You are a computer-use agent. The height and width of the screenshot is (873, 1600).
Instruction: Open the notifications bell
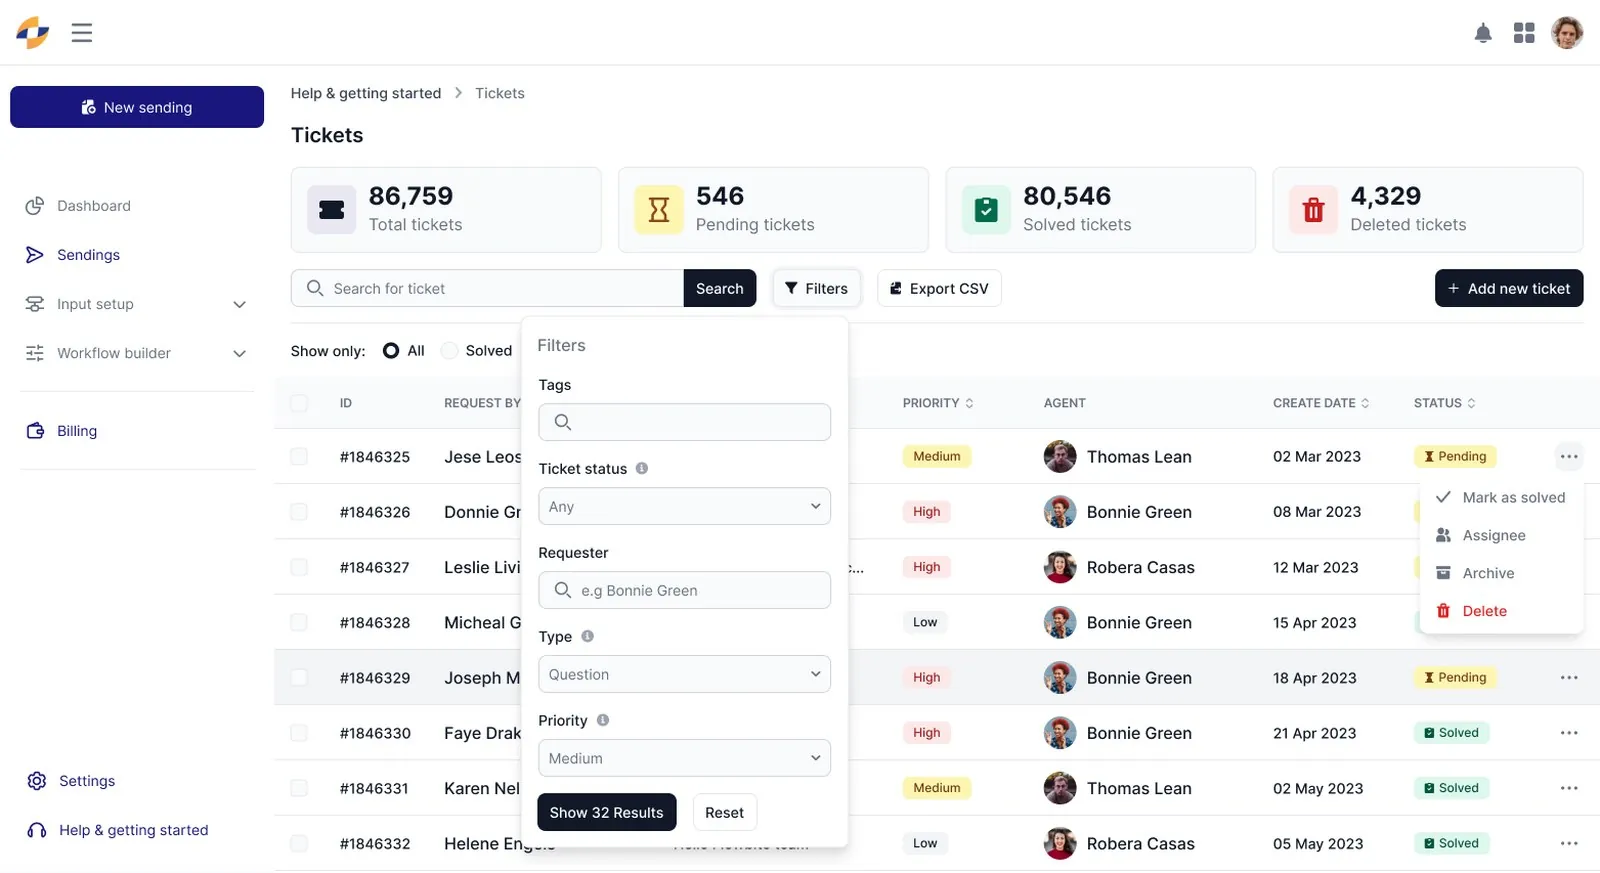point(1483,33)
